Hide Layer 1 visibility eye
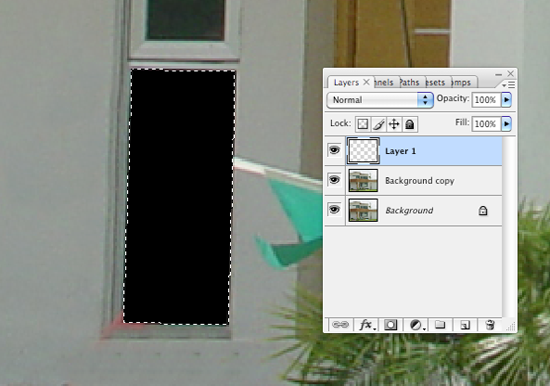 (x=335, y=151)
